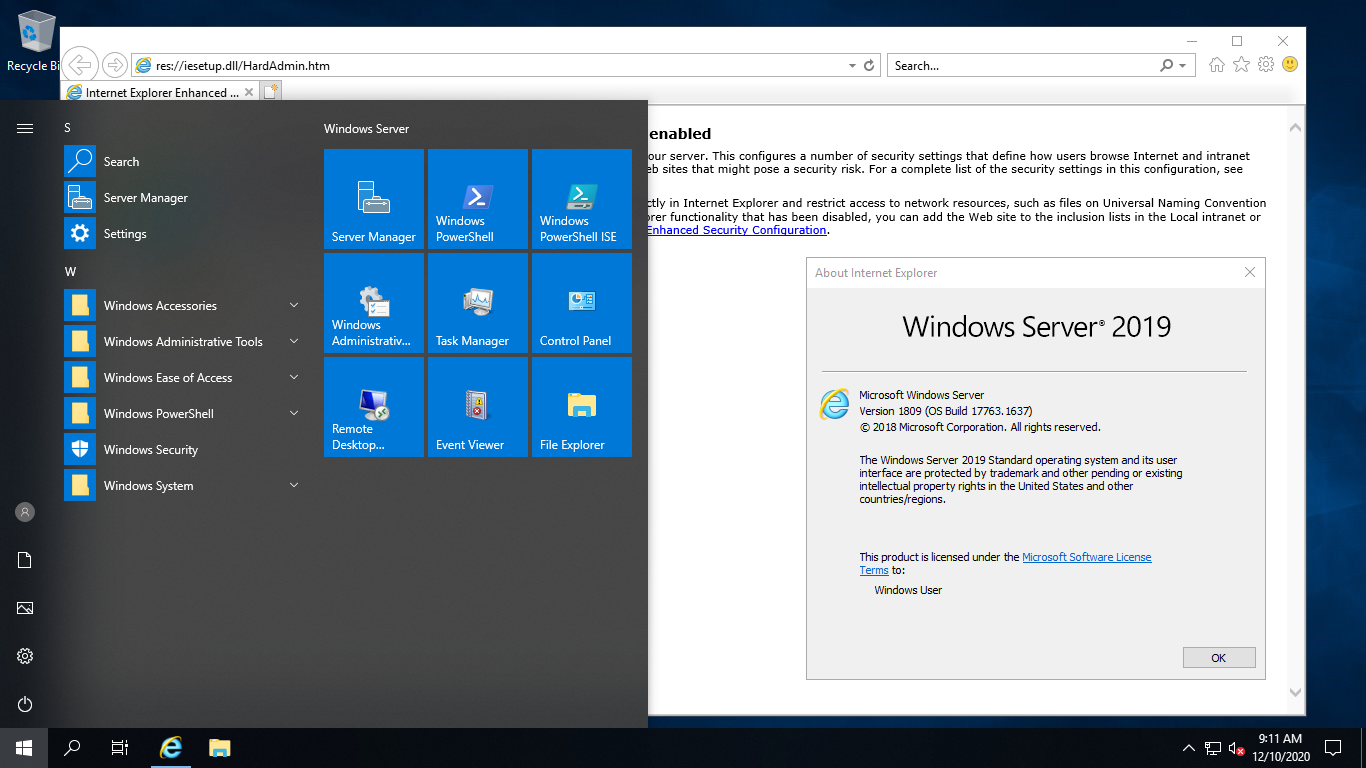The image size is (1366, 768).
Task: Open the search provider dropdown arrow
Action: [1182, 66]
